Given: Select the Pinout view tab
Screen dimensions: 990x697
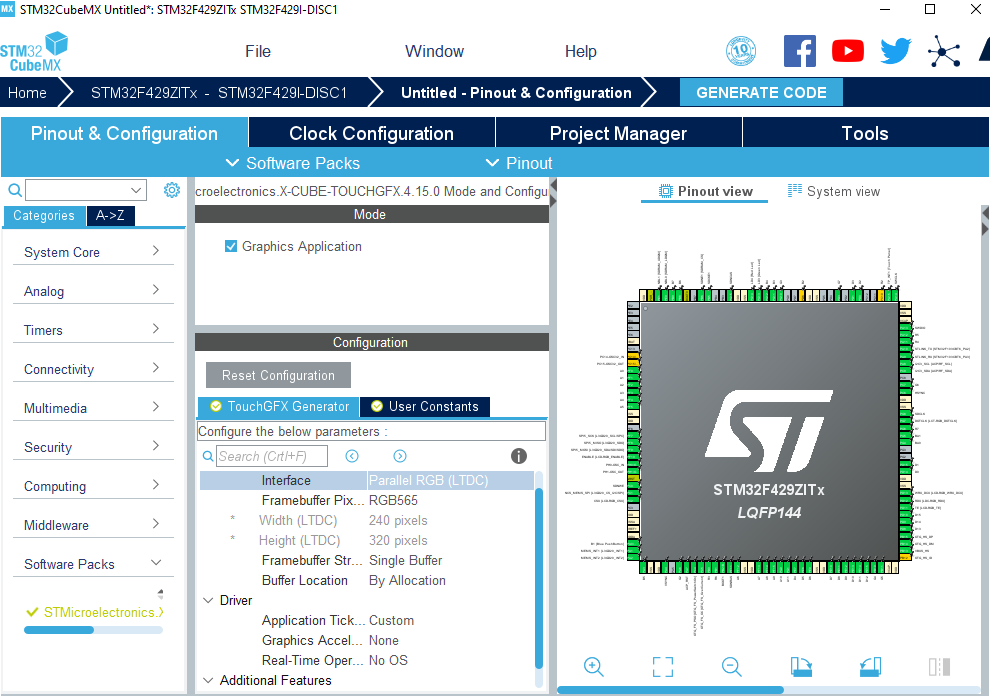Looking at the screenshot, I should point(705,191).
